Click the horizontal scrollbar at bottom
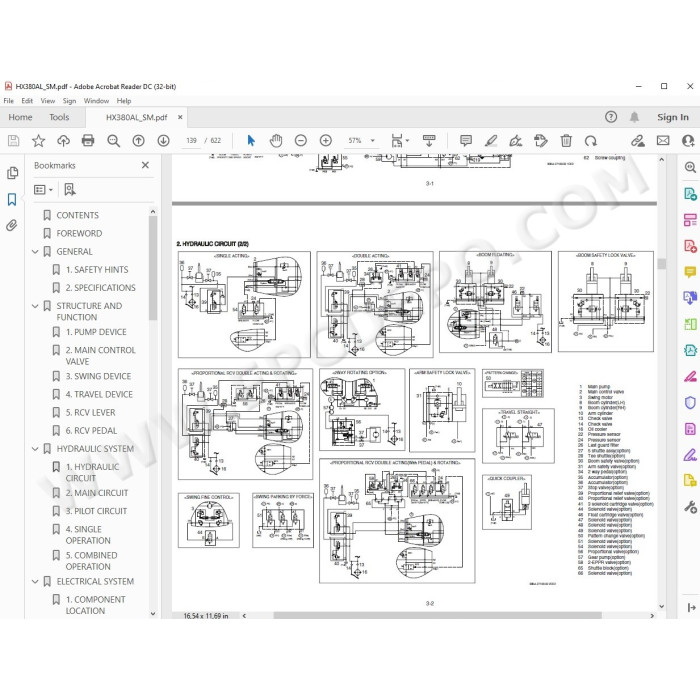Viewport: 700px width, 700px height. 438,616
